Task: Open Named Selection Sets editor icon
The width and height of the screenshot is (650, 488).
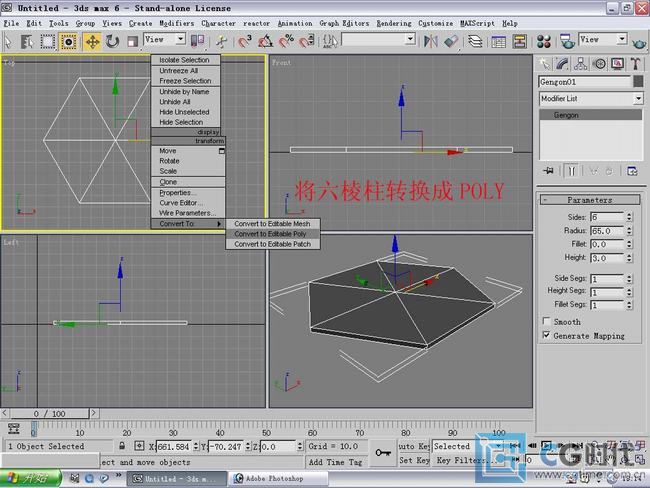Action: pos(330,41)
